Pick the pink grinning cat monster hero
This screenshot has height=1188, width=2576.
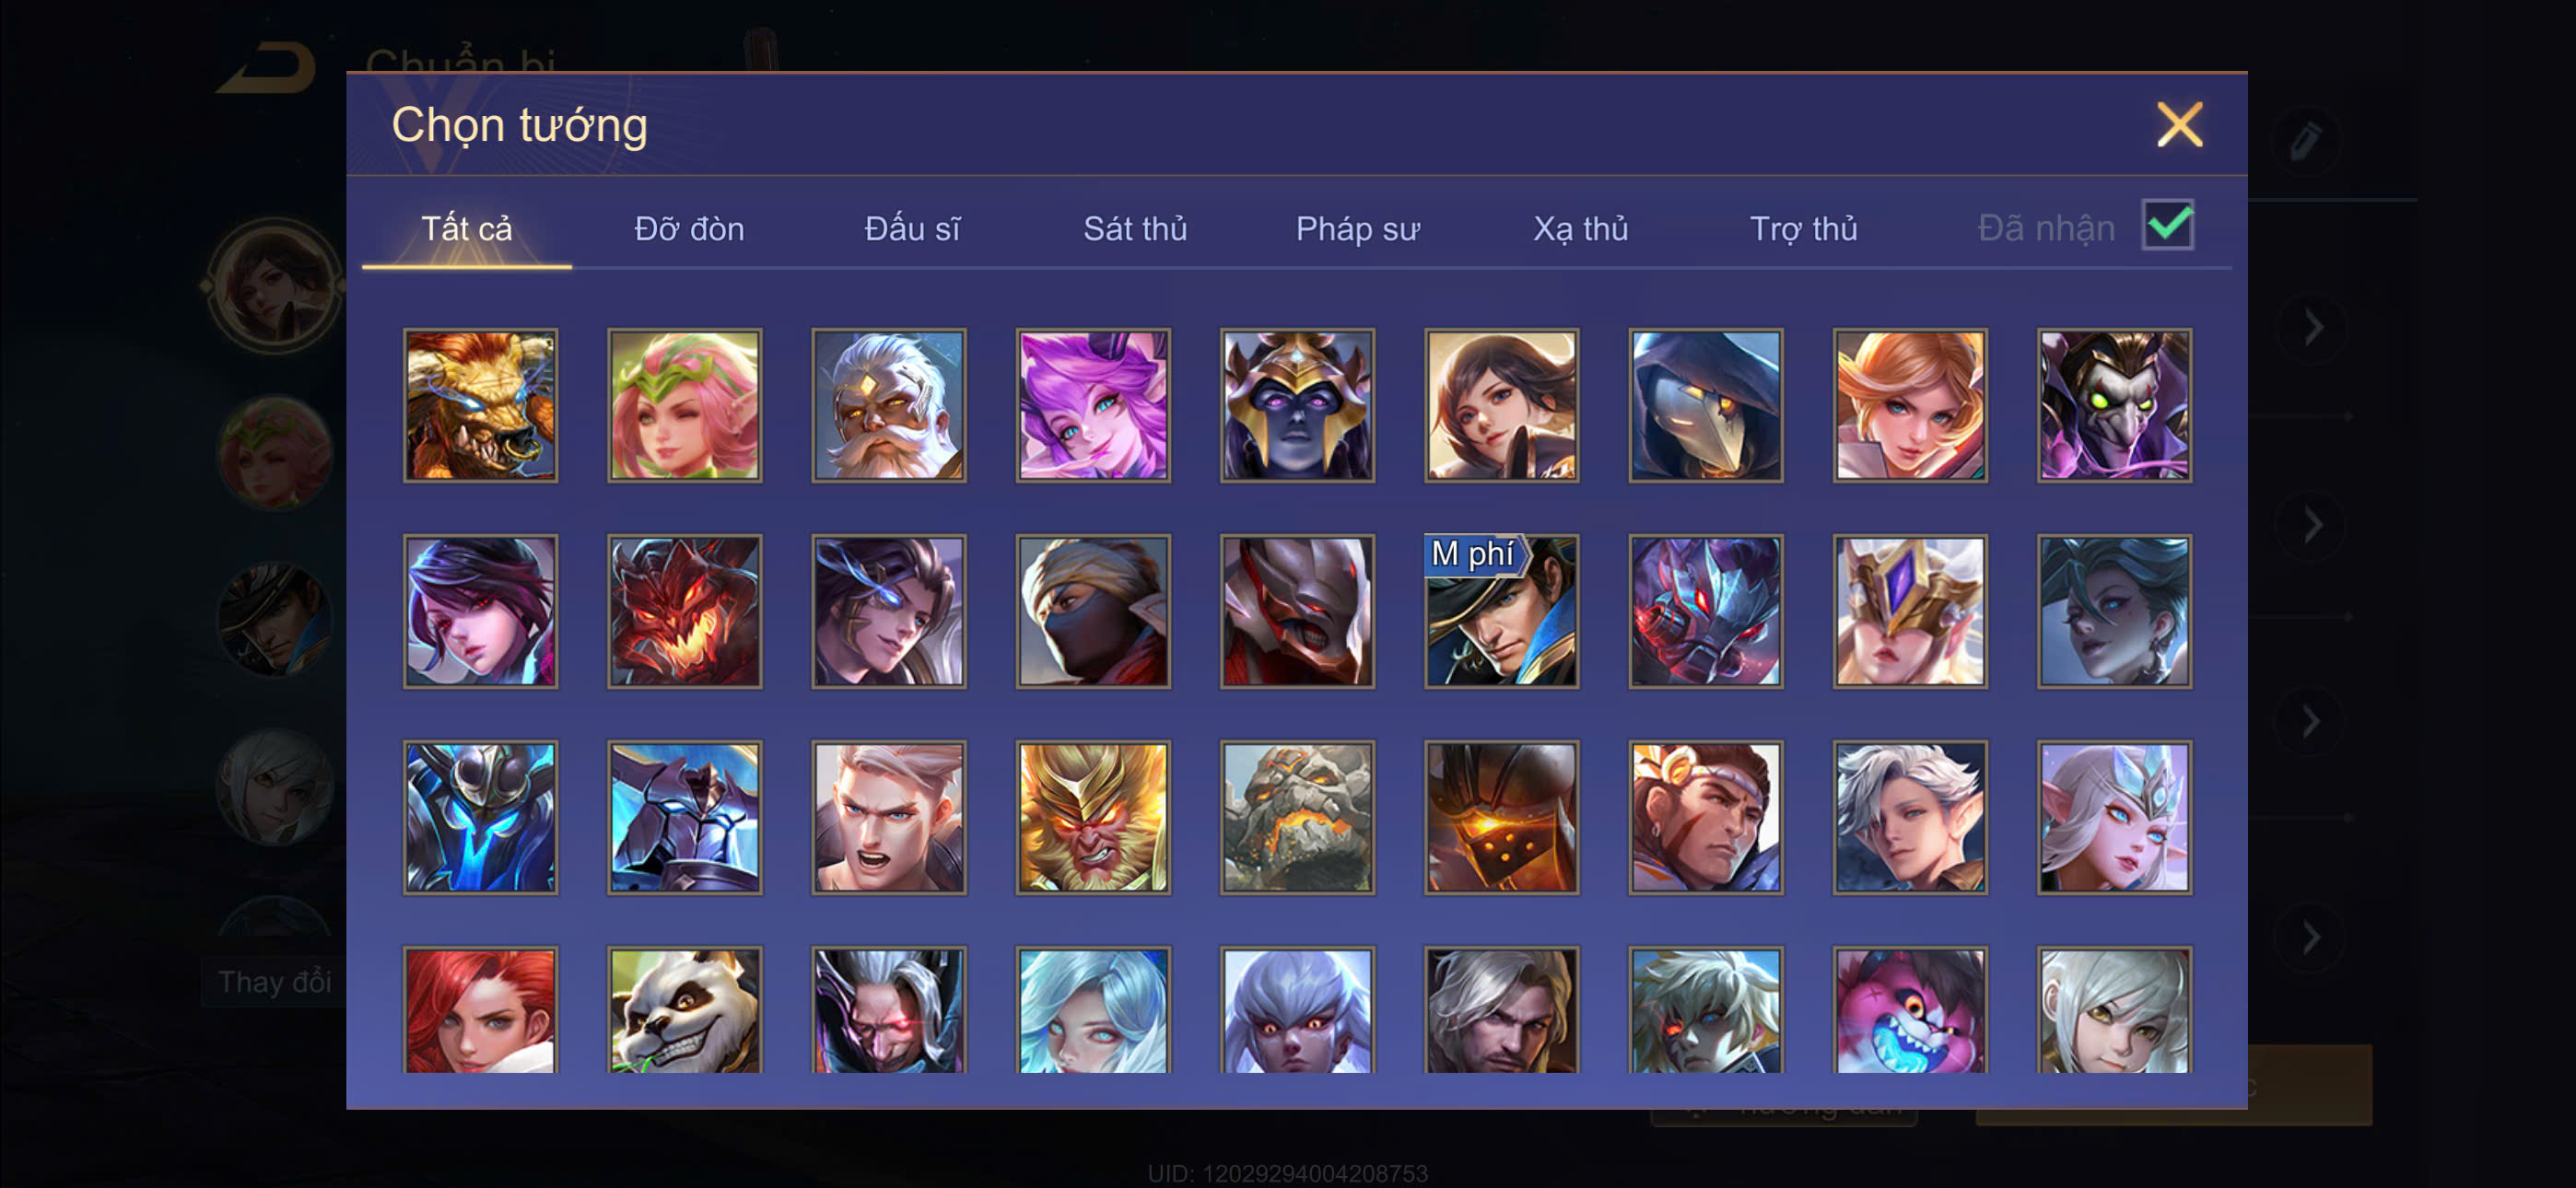[1909, 1010]
